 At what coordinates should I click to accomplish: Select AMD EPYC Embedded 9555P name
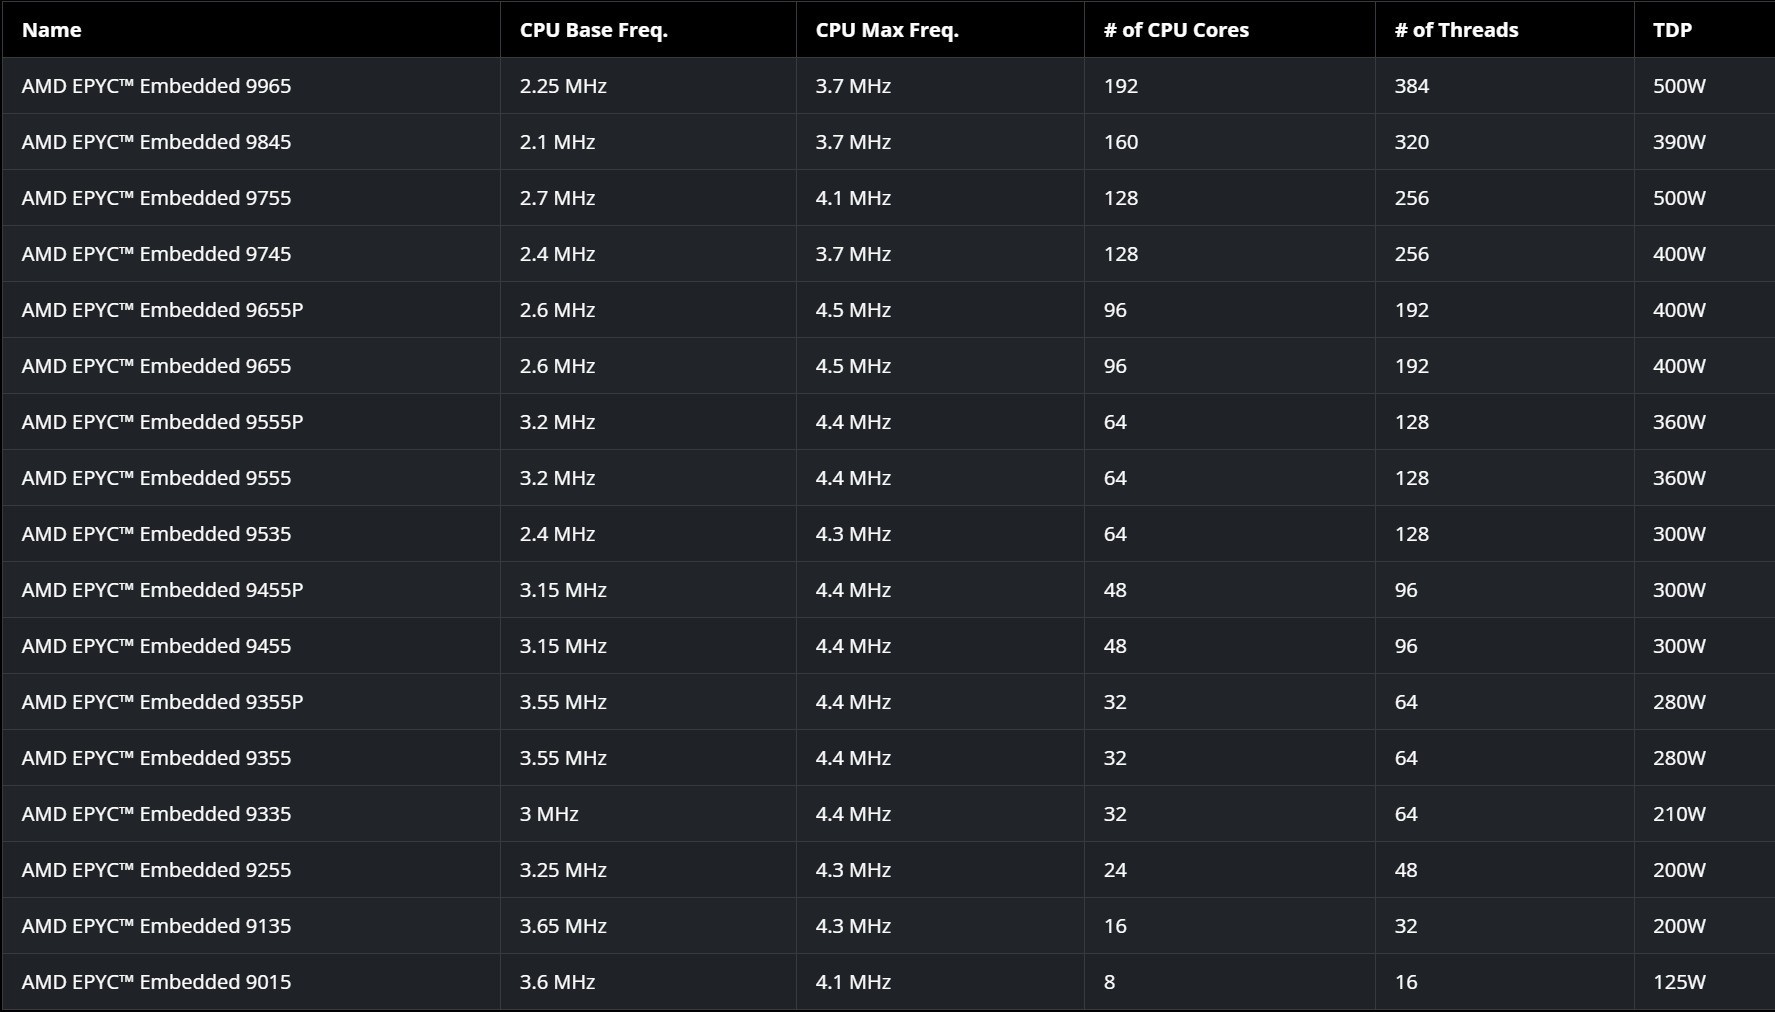[x=162, y=422]
